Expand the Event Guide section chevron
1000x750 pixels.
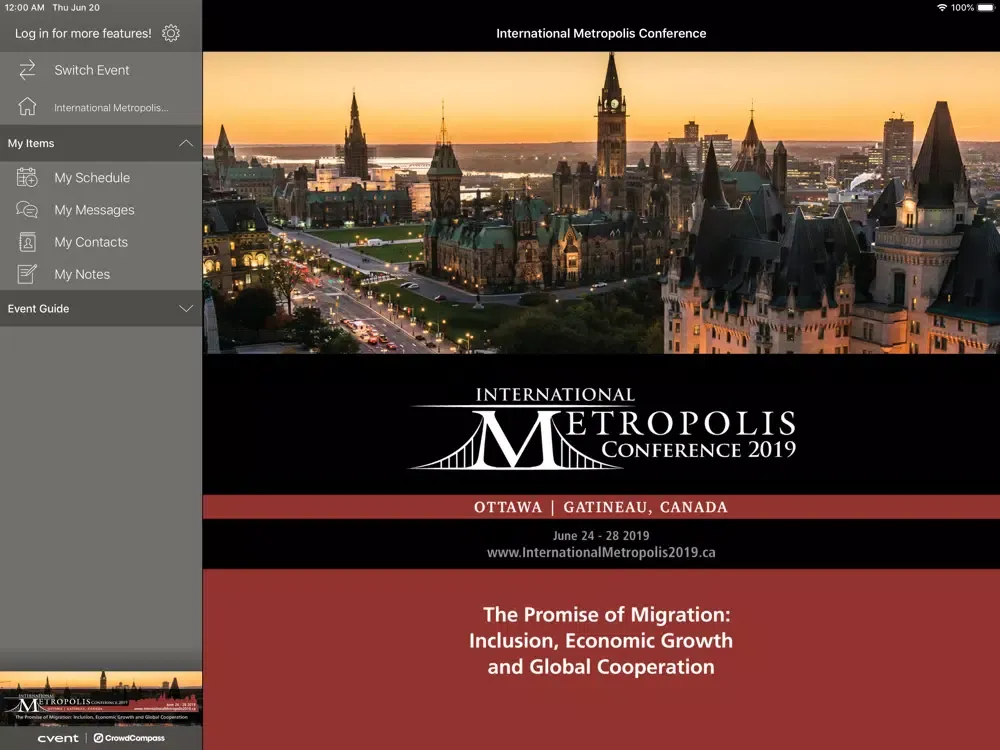pyautogui.click(x=186, y=309)
